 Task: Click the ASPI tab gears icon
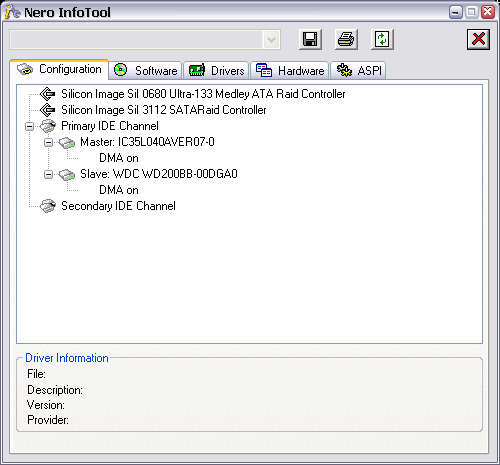tap(344, 70)
